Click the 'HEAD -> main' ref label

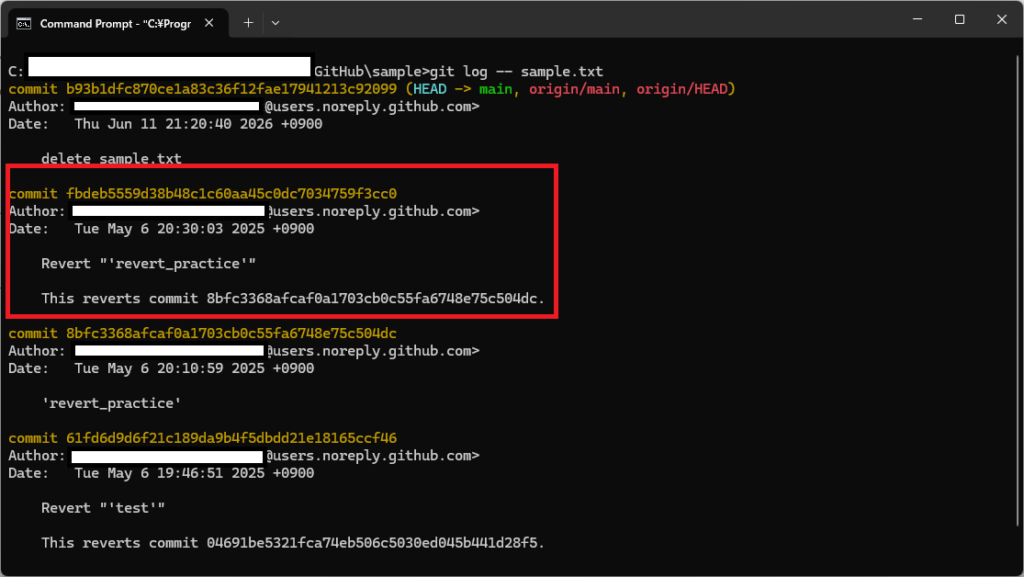click(x=463, y=89)
